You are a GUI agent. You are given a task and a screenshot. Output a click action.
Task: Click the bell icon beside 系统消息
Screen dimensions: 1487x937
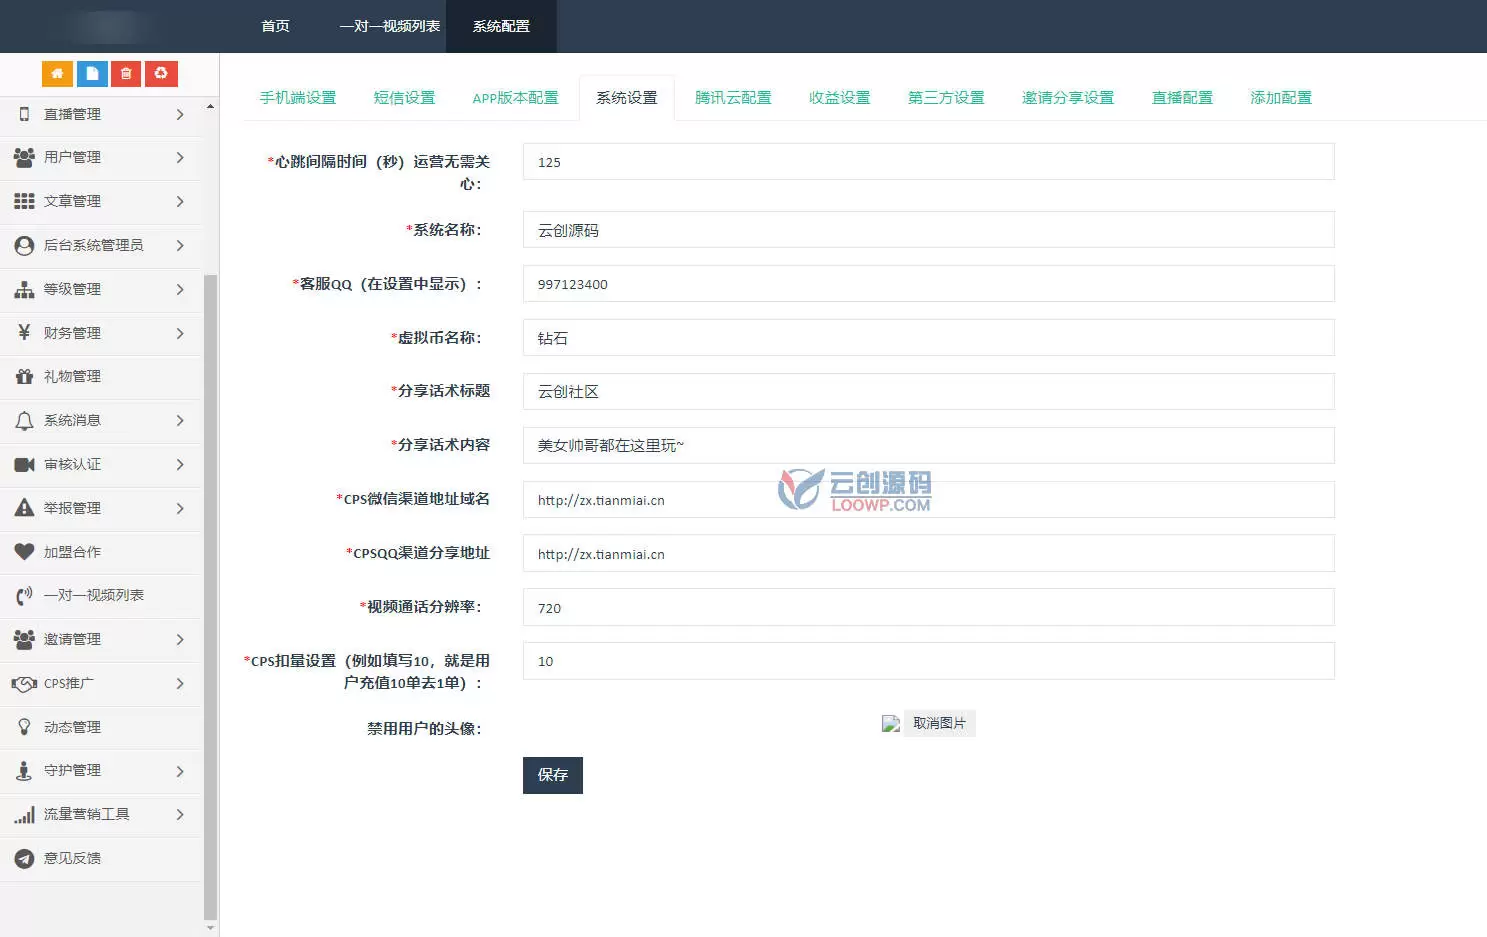24,420
